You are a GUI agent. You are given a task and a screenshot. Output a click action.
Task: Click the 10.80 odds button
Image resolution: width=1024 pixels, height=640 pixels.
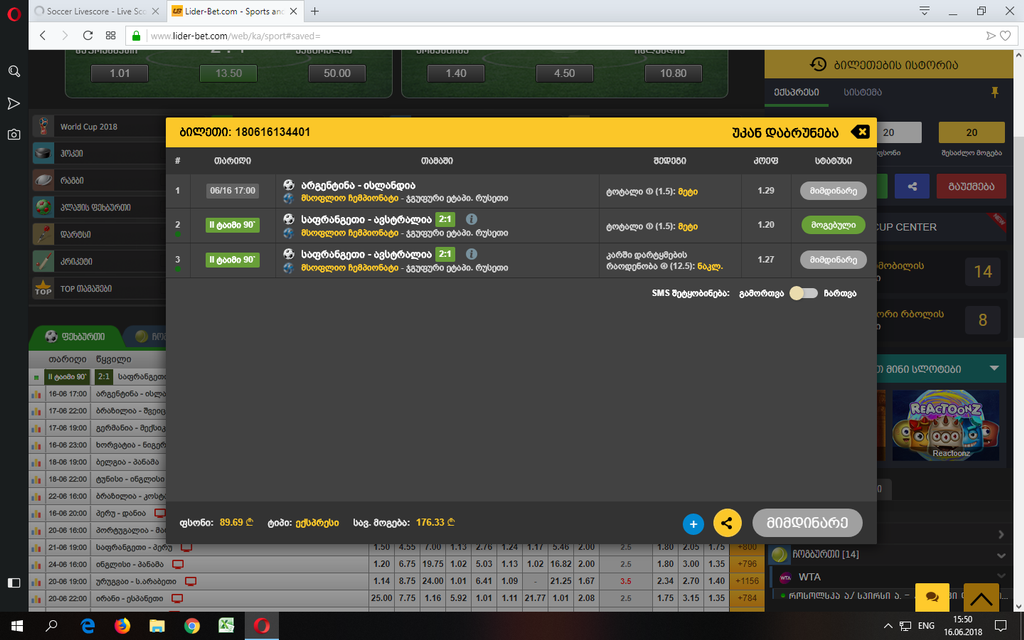[x=673, y=73]
